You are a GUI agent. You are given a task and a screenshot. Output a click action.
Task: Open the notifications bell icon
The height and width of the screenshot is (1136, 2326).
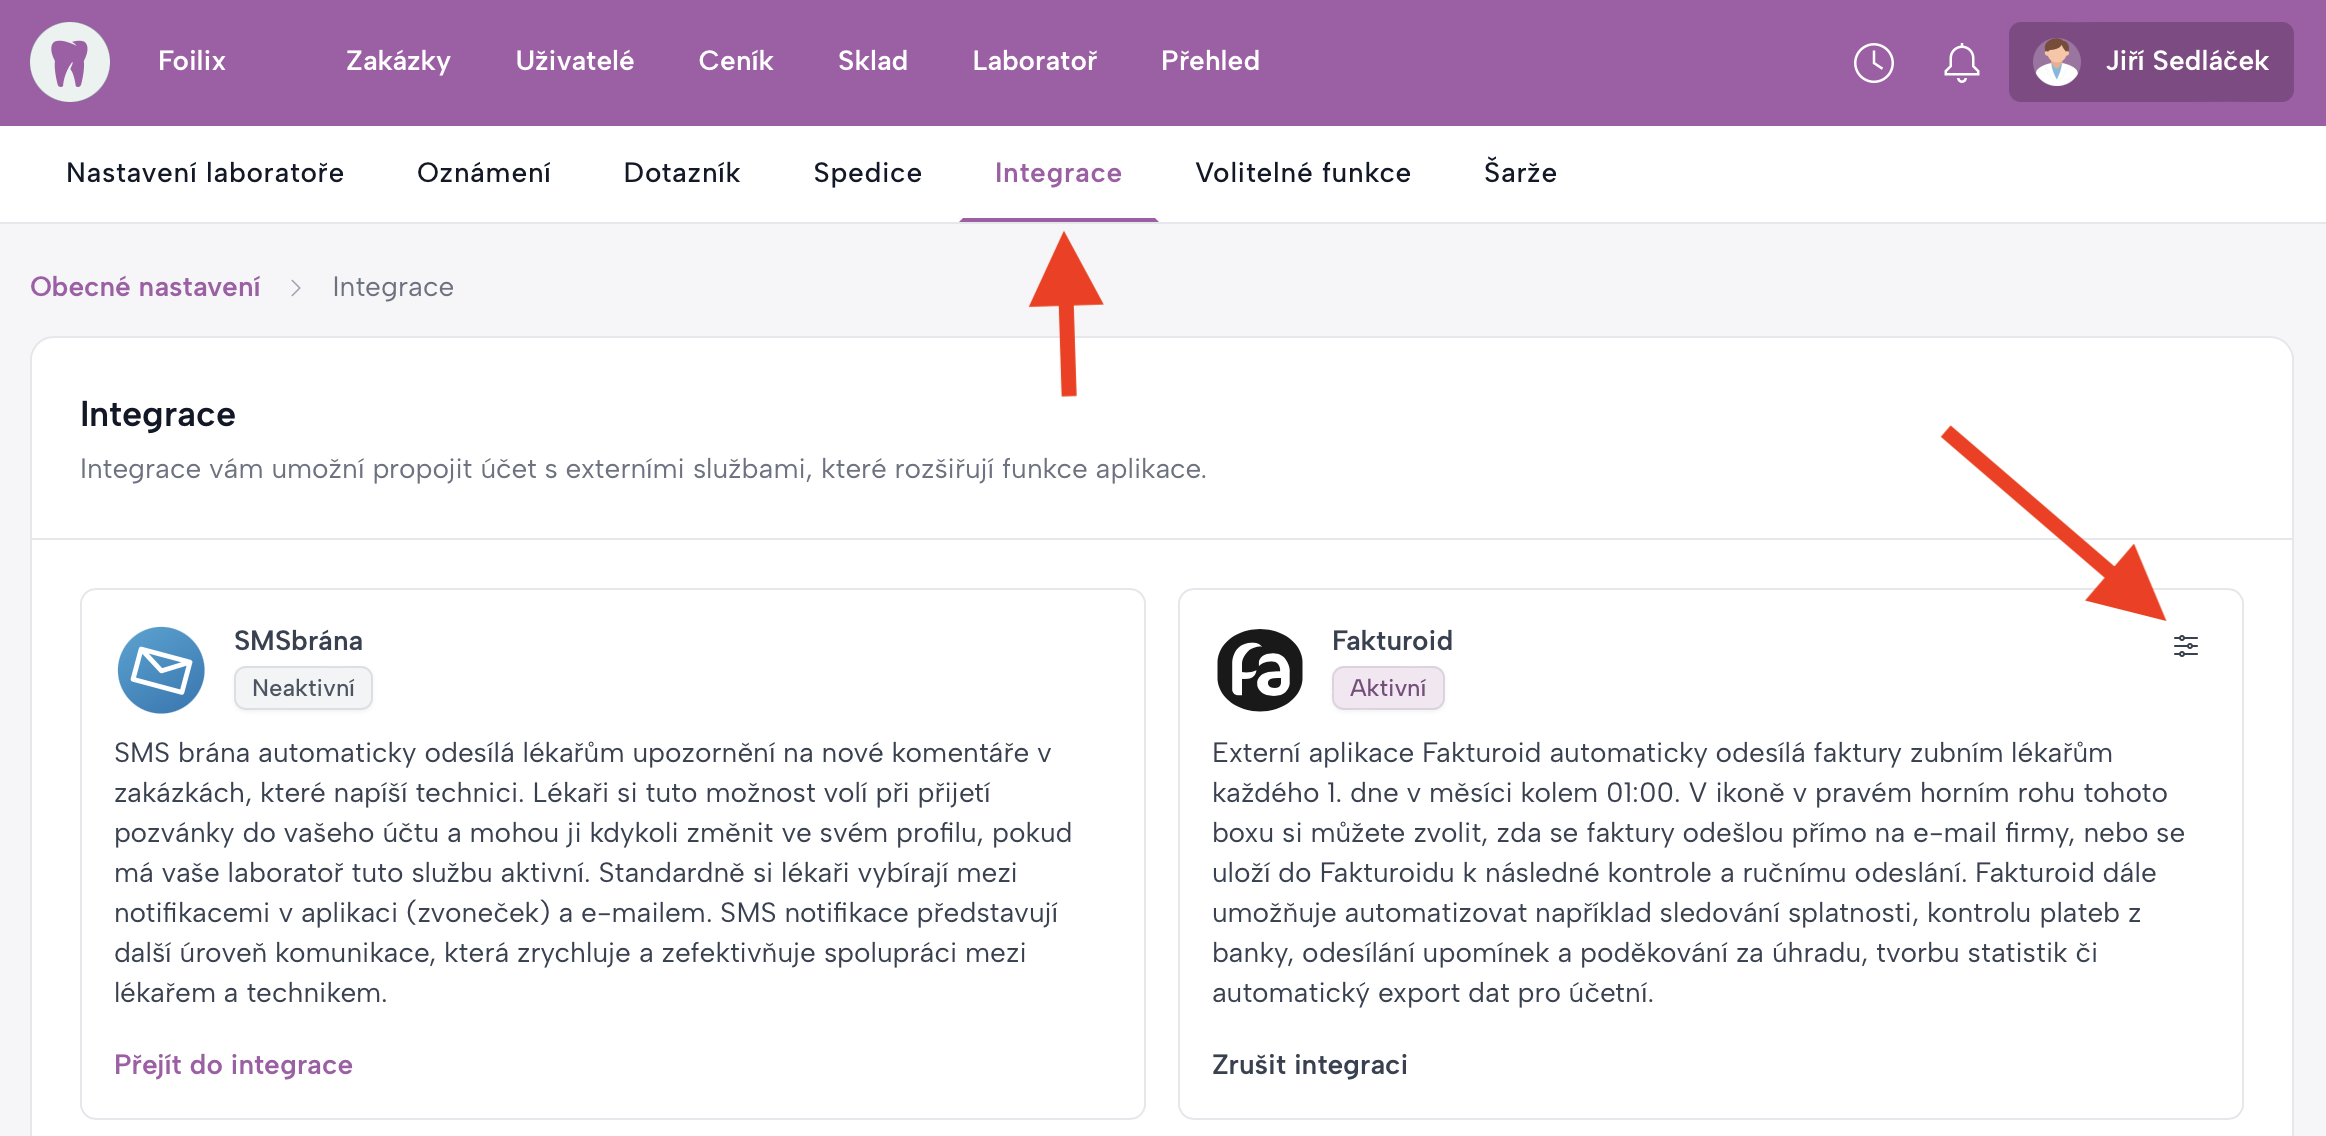pyautogui.click(x=1961, y=62)
